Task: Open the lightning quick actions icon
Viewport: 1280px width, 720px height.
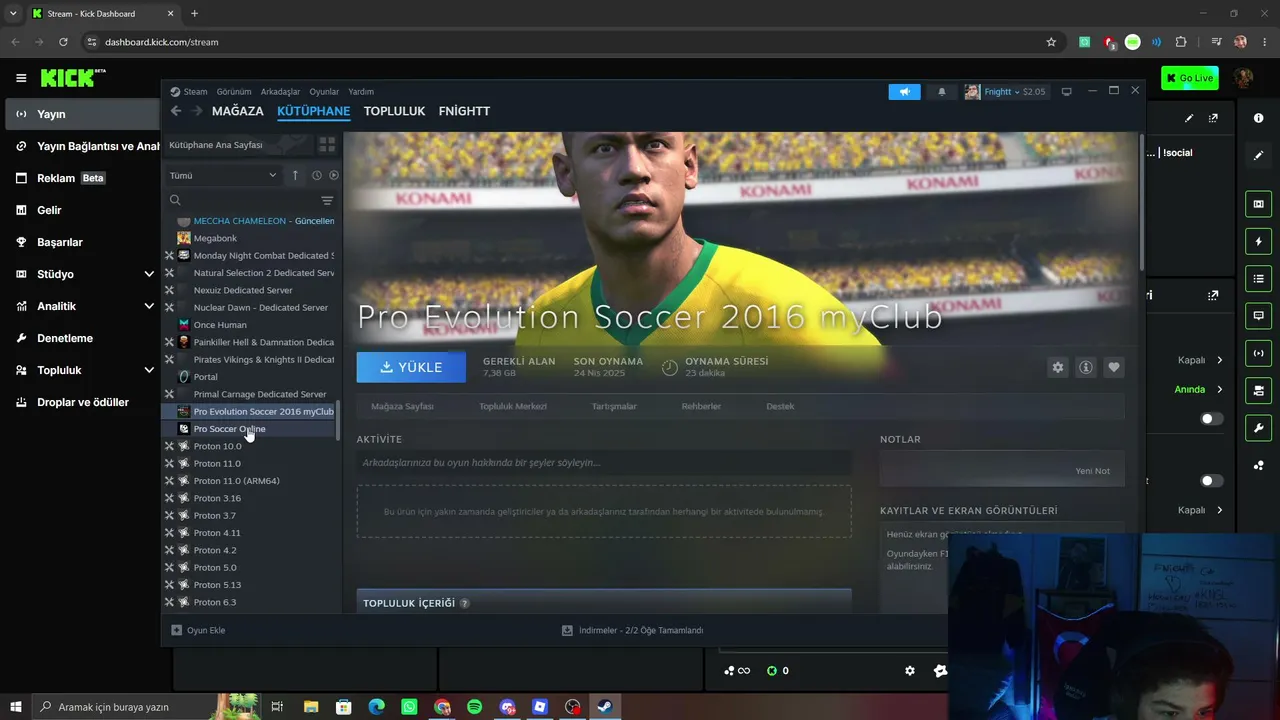Action: coord(1258,241)
